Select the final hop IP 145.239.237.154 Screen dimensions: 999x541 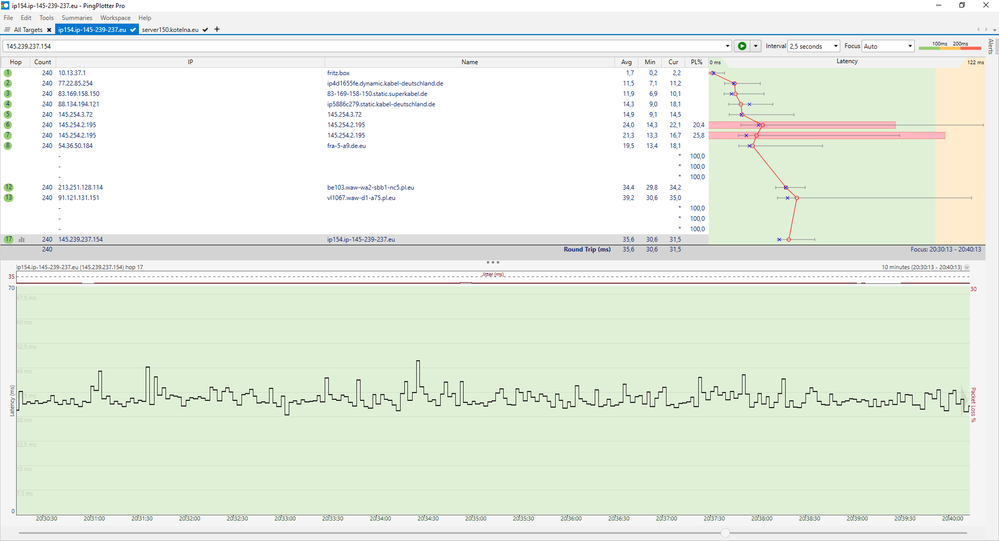[x=80, y=240]
